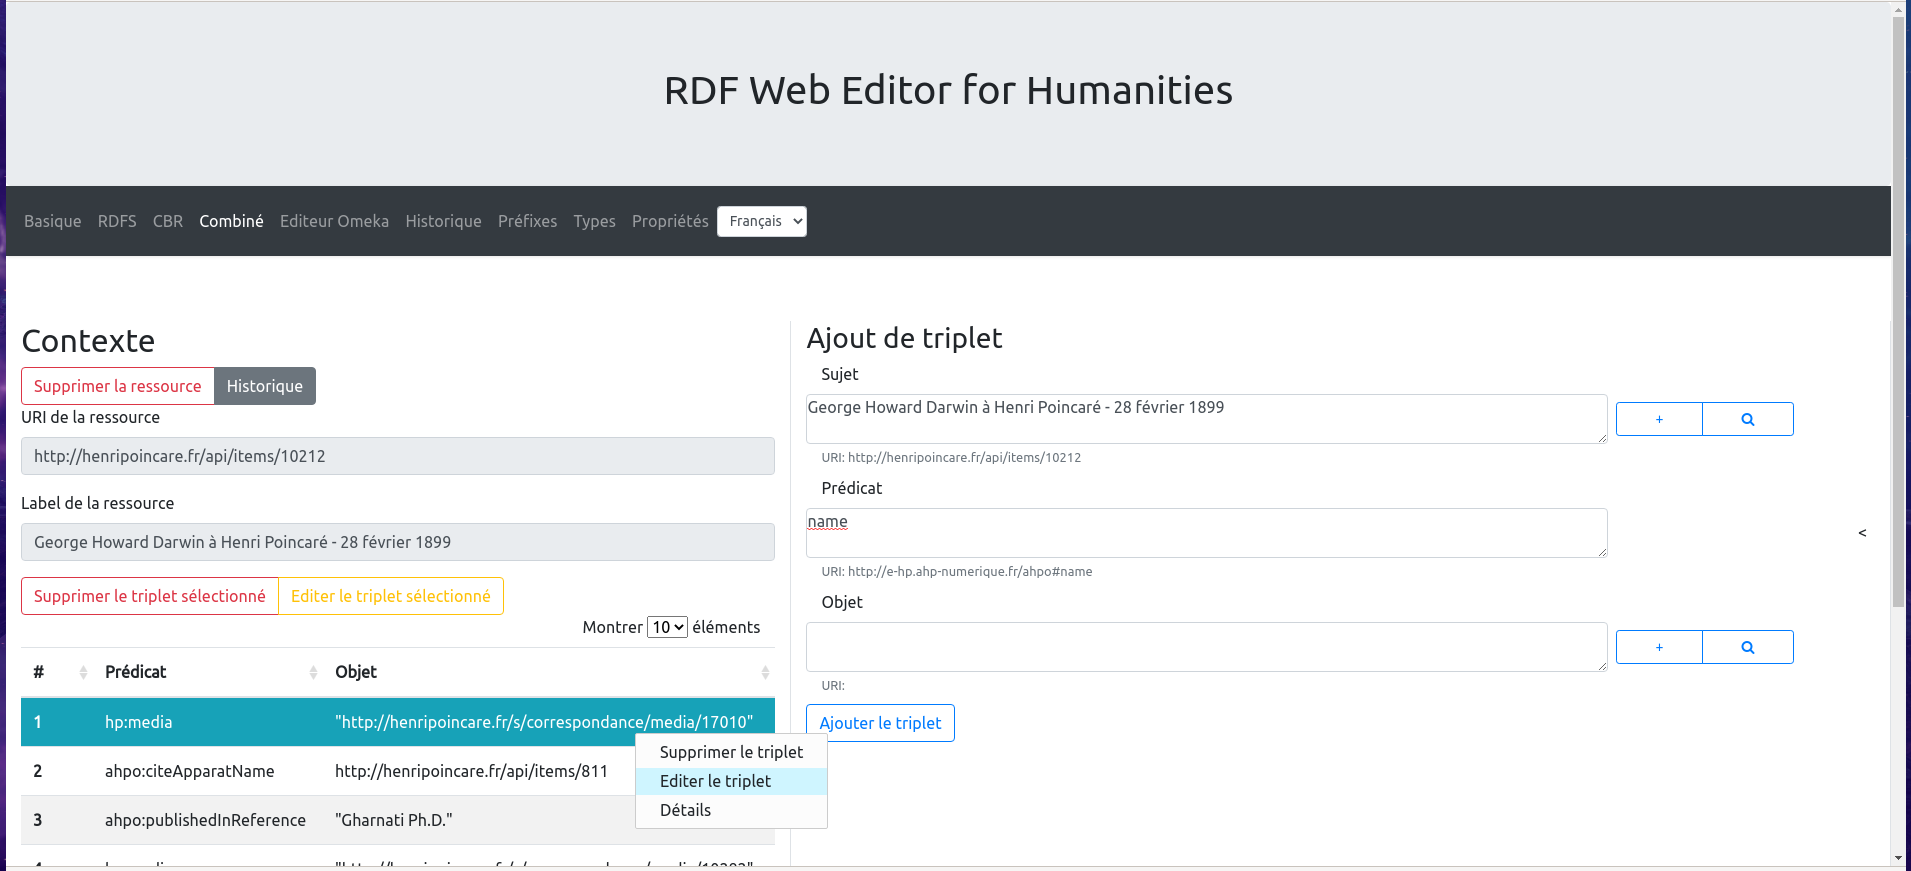
Task: Open the Préfixes navigation tab
Action: point(527,221)
